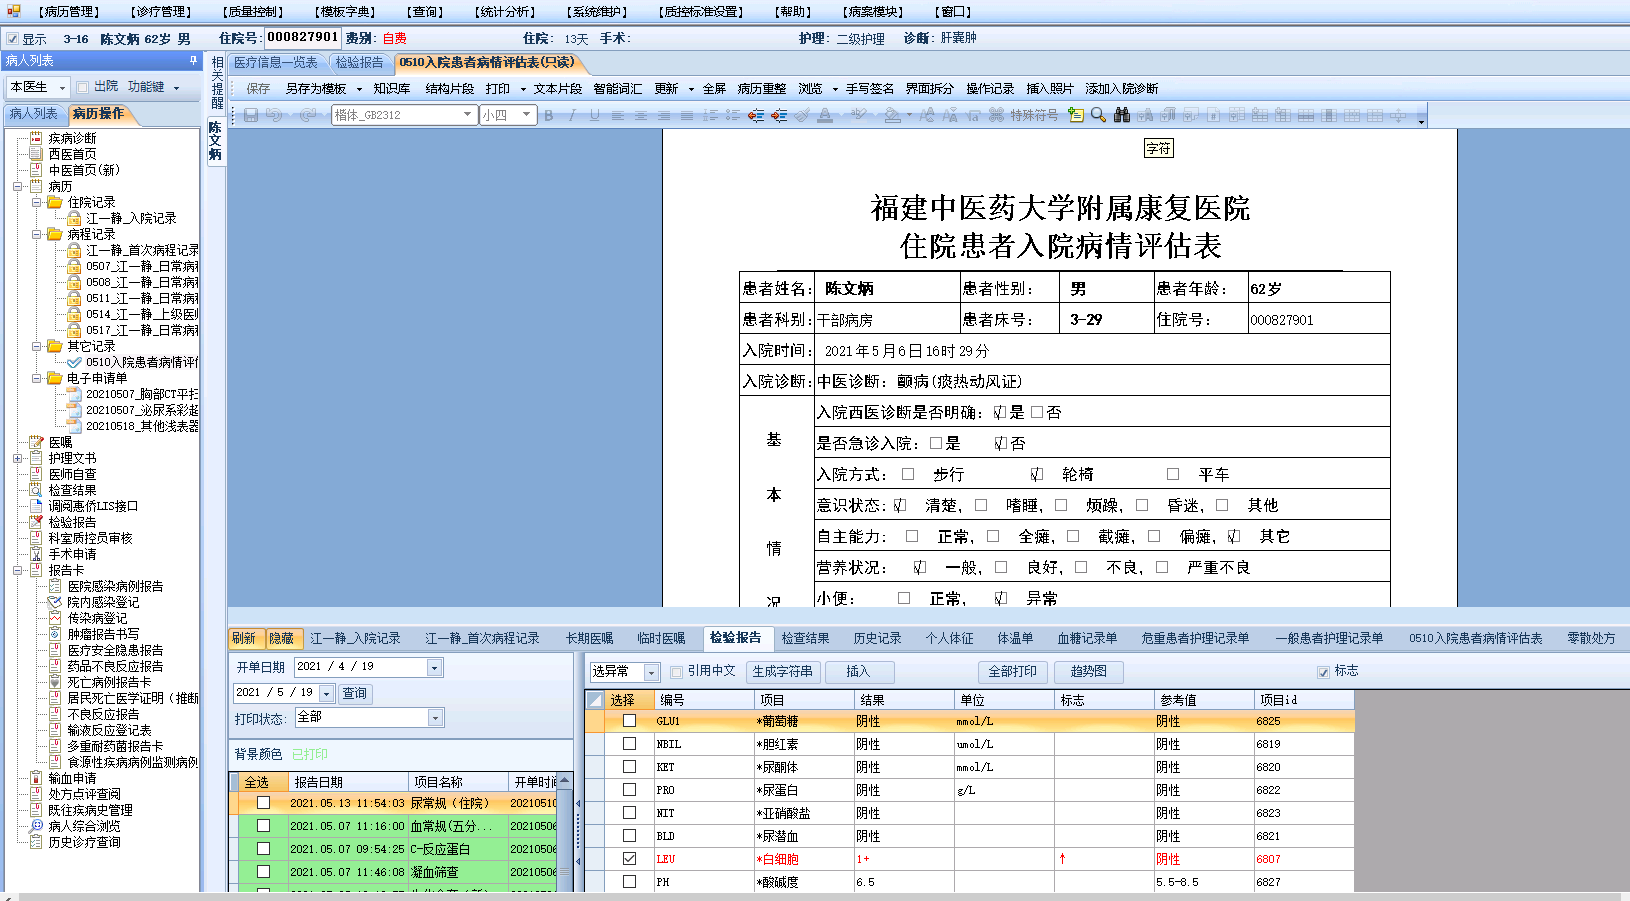The image size is (1630, 901).
Task: Open the 质量控制 menu
Action: click(x=253, y=12)
